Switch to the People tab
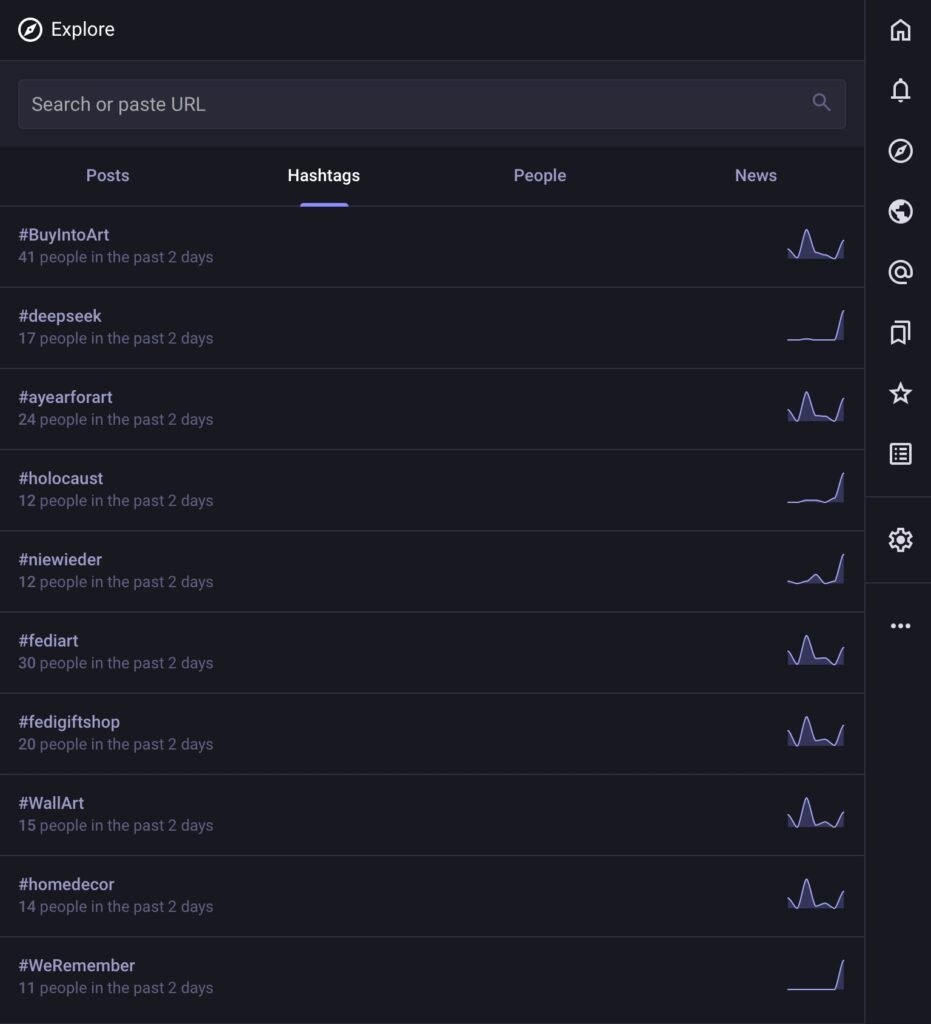 [x=539, y=176]
